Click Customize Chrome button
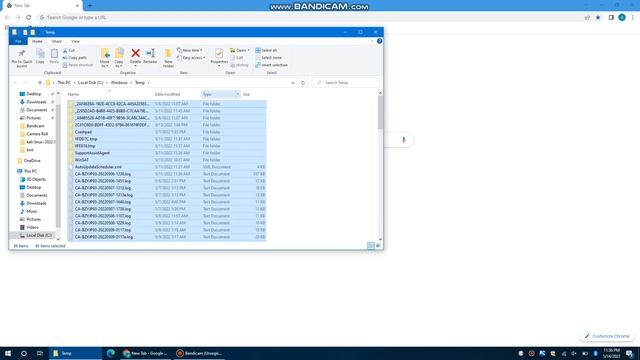 pos(607,336)
